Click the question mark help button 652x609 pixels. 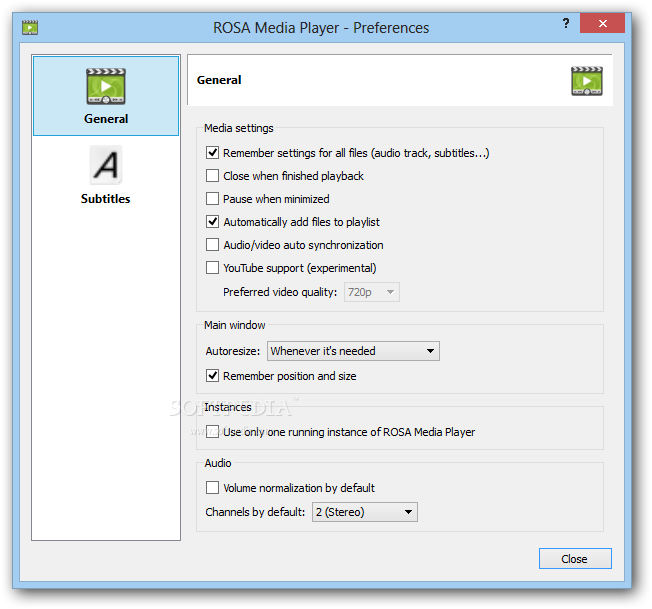[566, 23]
